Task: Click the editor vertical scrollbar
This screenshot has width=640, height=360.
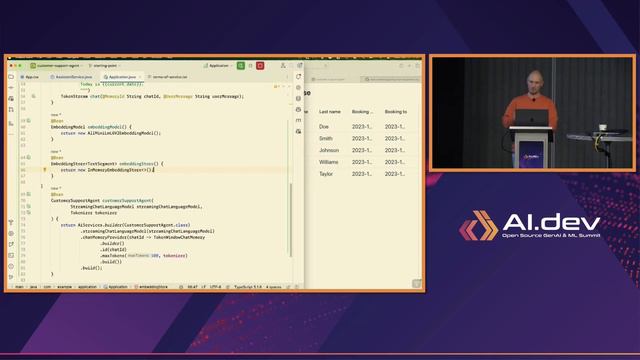Action: (291, 220)
